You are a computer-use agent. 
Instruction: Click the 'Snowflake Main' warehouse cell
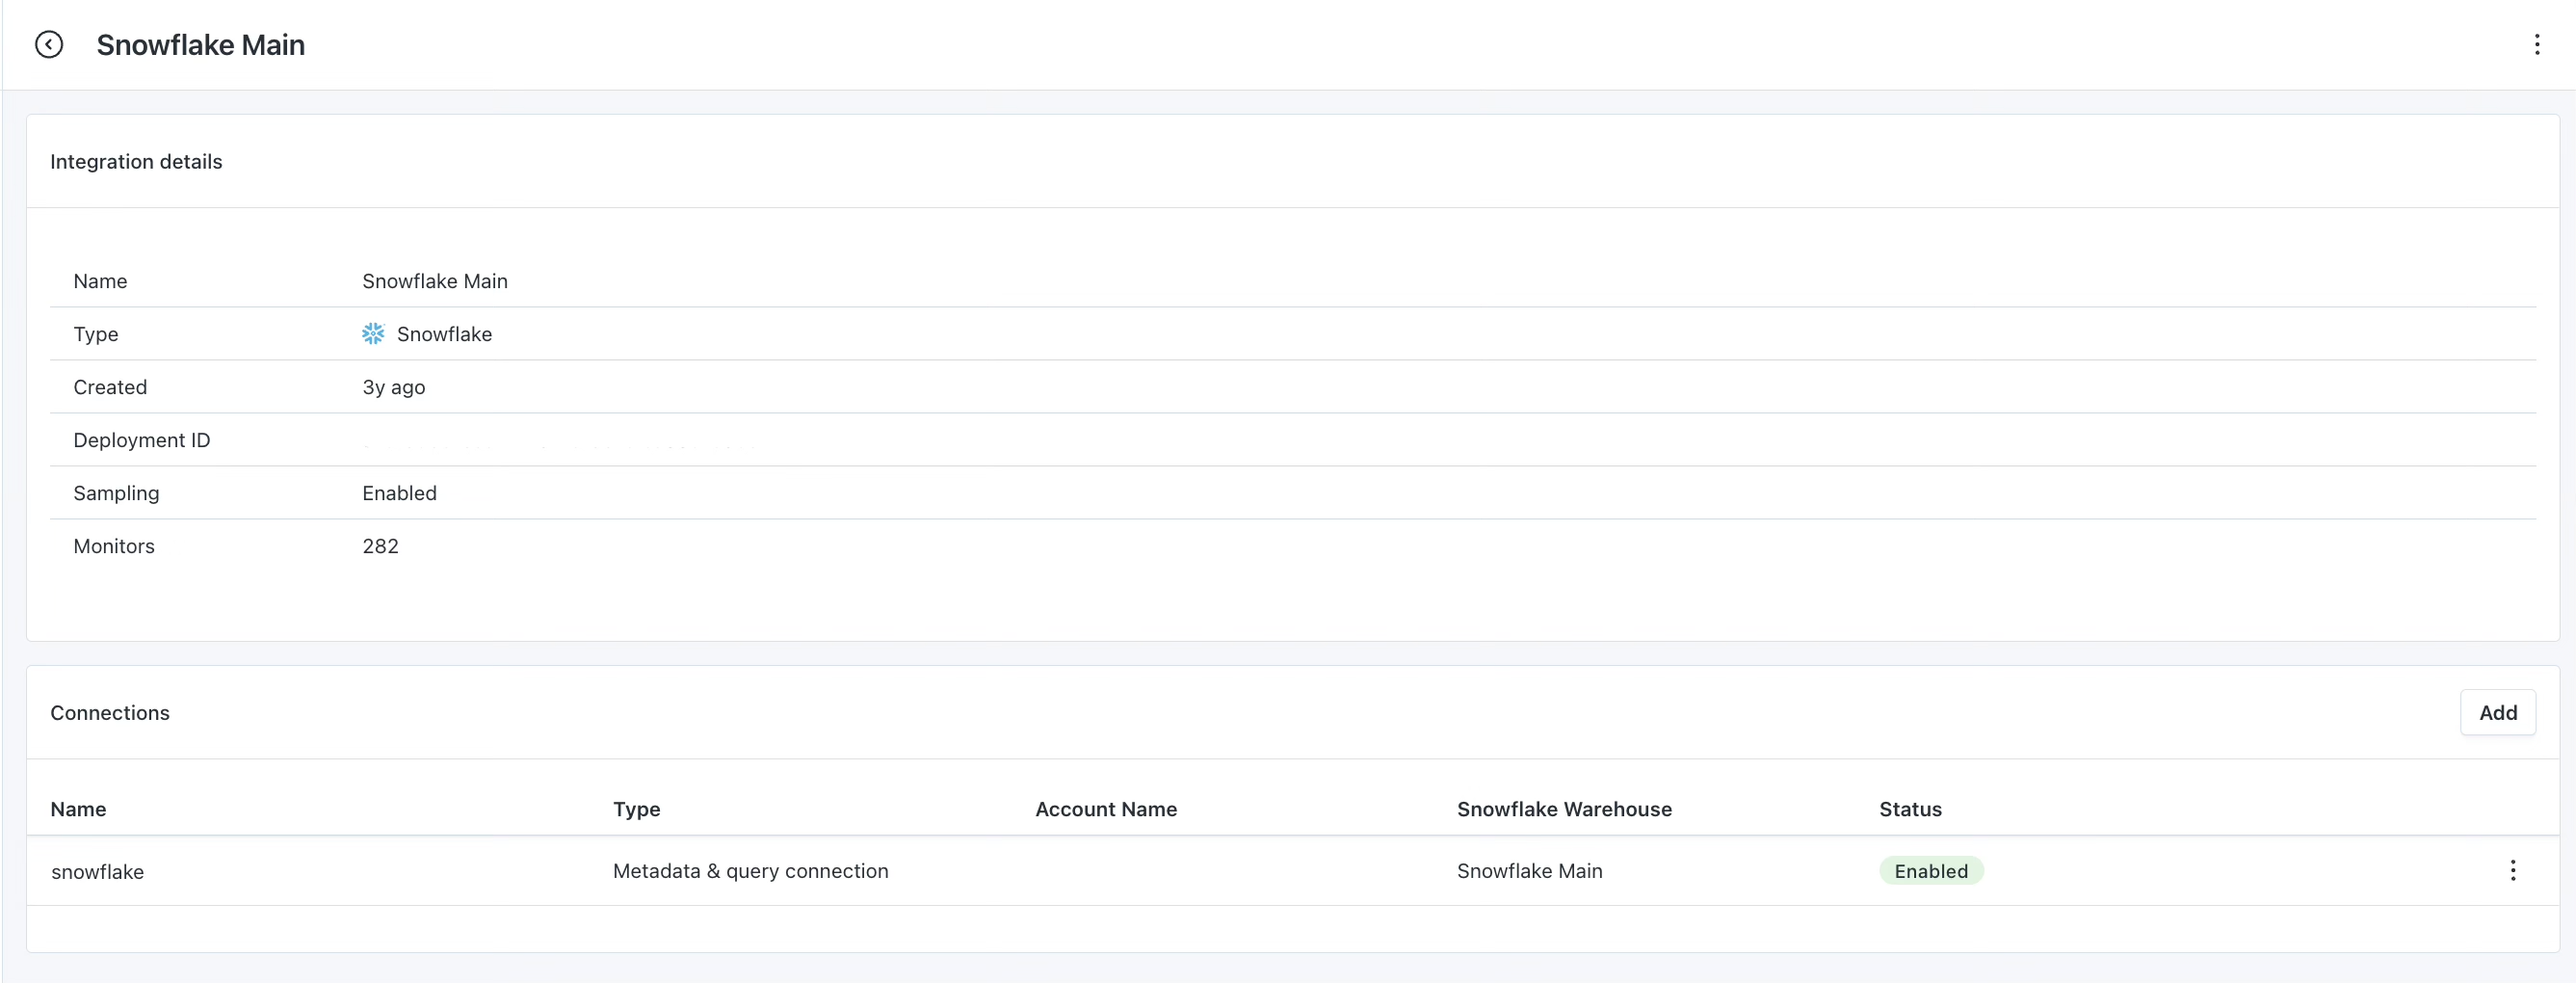(x=1529, y=871)
